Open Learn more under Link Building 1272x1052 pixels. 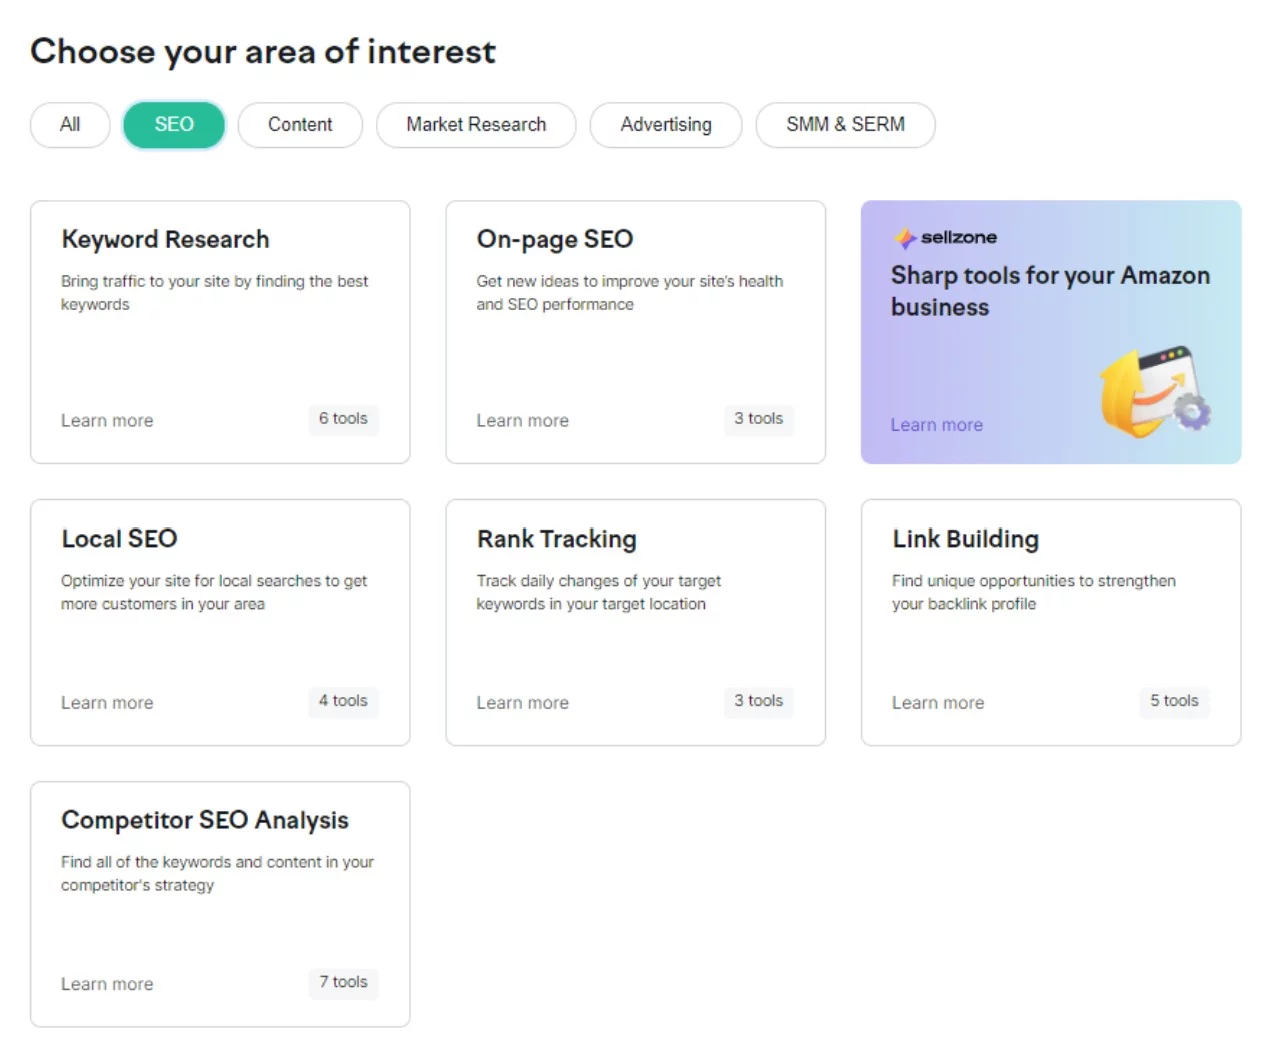[x=937, y=702]
